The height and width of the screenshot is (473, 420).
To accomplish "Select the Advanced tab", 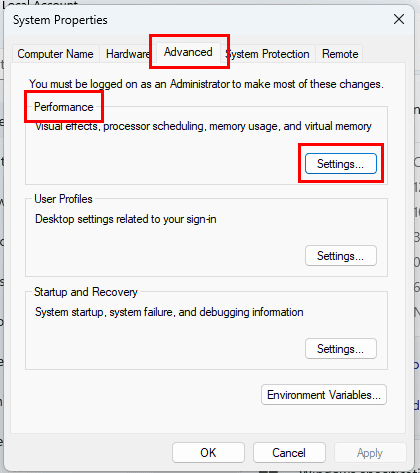I will pos(188,52).
